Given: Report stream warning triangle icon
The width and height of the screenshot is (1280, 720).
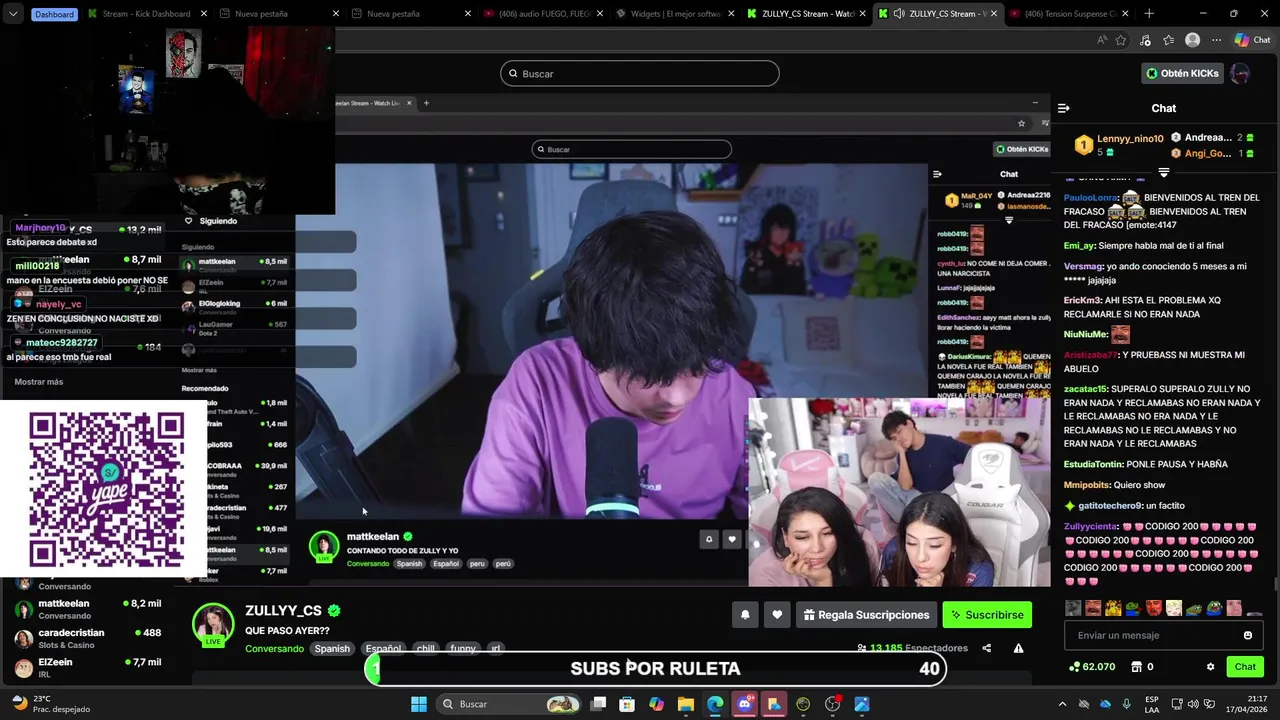Looking at the screenshot, I should click(1018, 648).
